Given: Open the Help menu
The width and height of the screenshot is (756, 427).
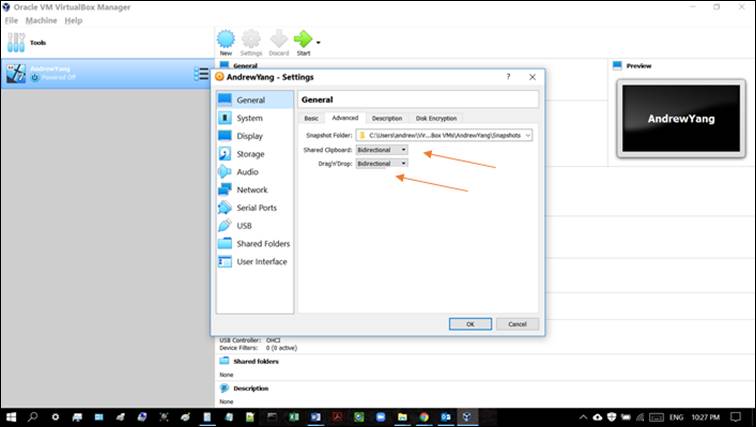Looking at the screenshot, I should 73,20.
